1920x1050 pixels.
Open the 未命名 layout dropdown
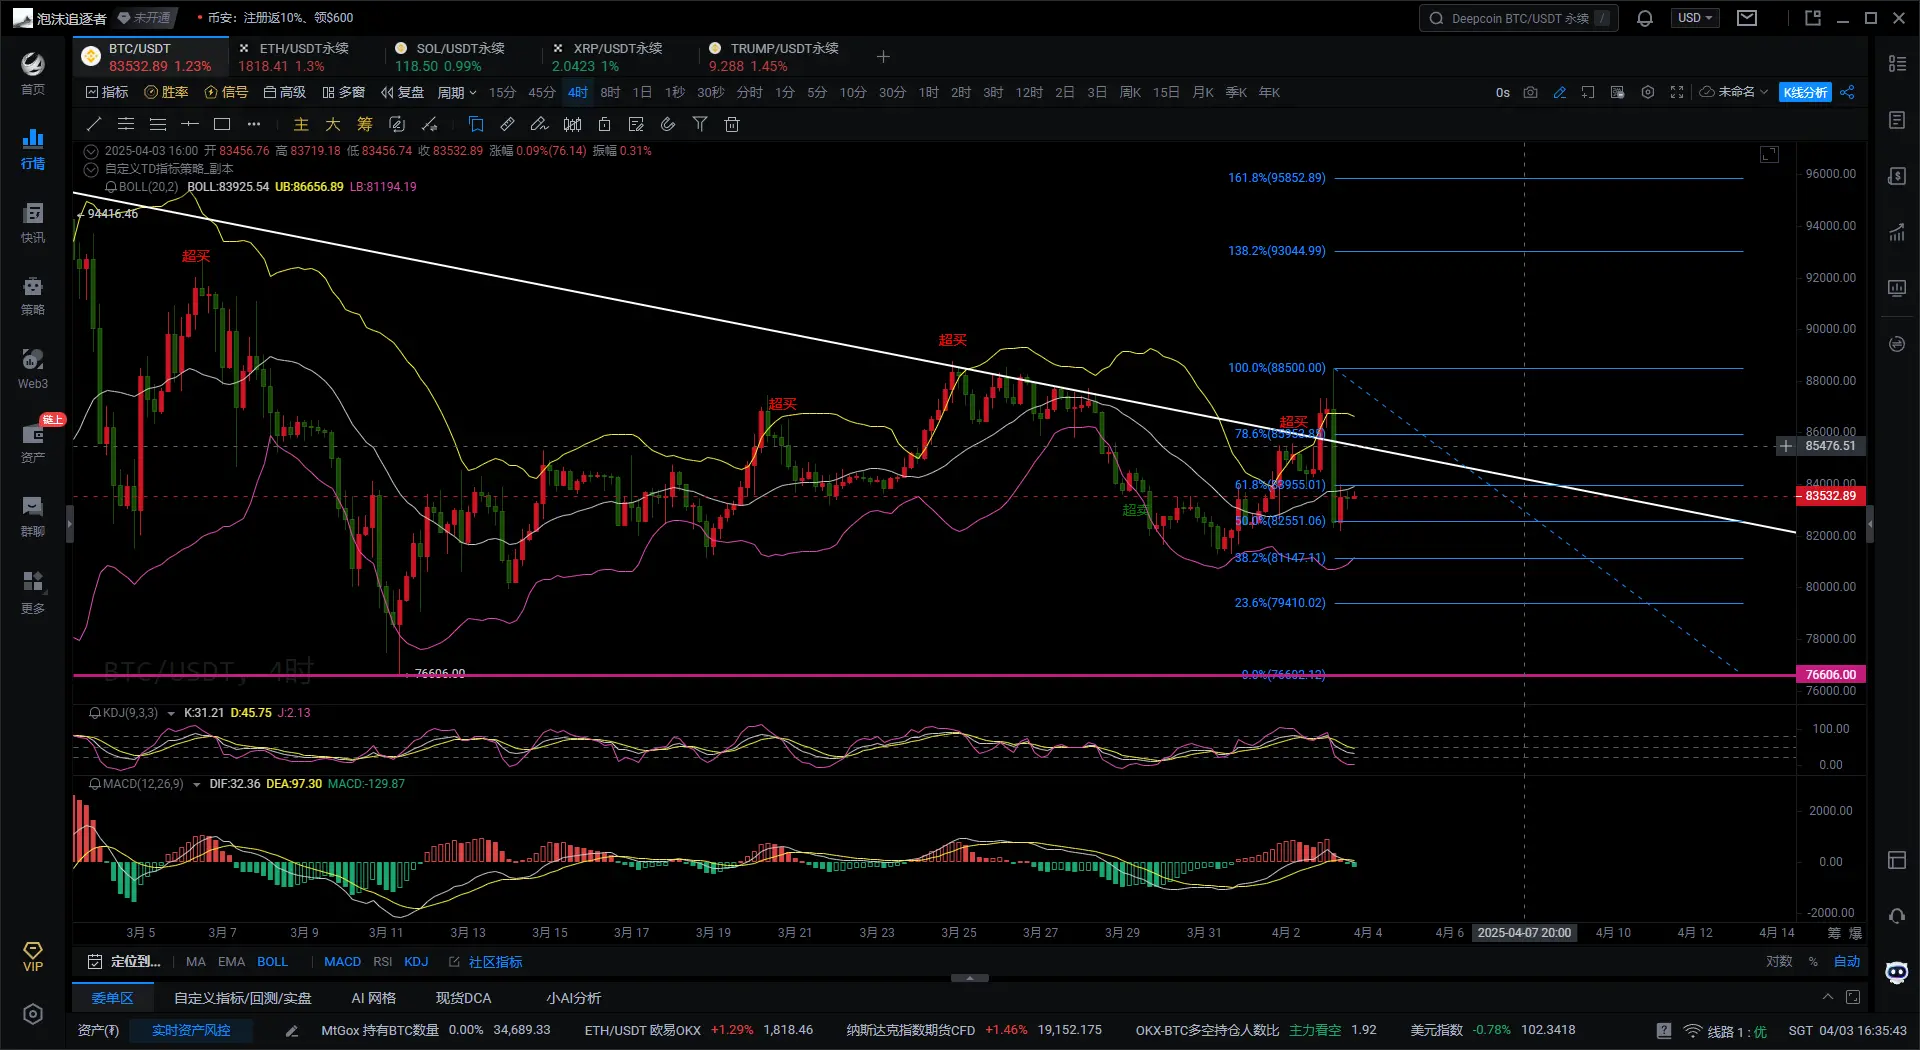click(1735, 92)
